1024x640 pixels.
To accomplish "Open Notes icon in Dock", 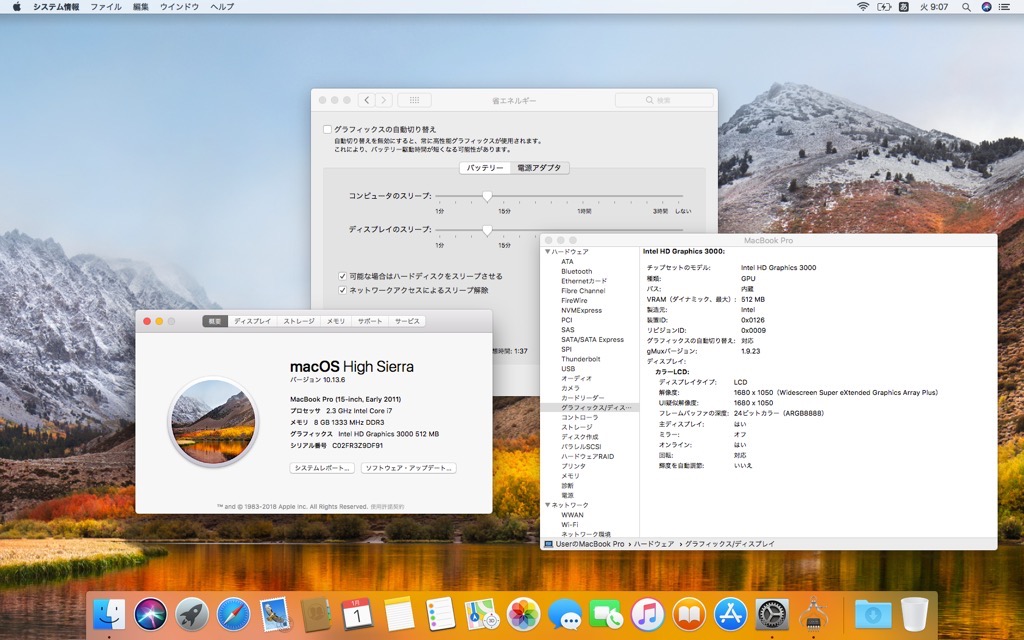I will 399,614.
